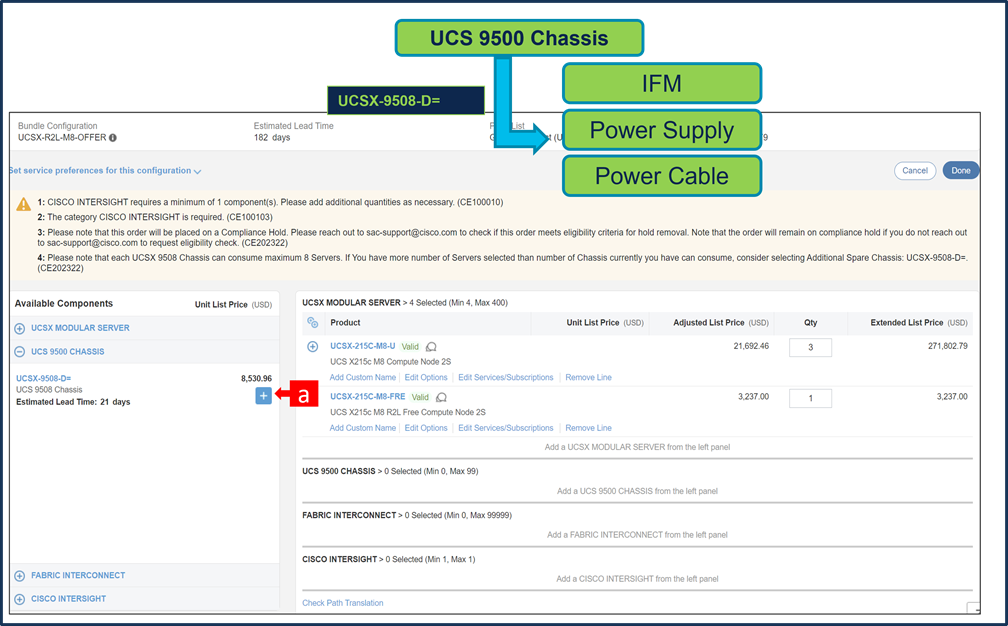
Task: Click Add Custom Name for UCSX-215C-M8-FRE
Action: [x=363, y=428]
